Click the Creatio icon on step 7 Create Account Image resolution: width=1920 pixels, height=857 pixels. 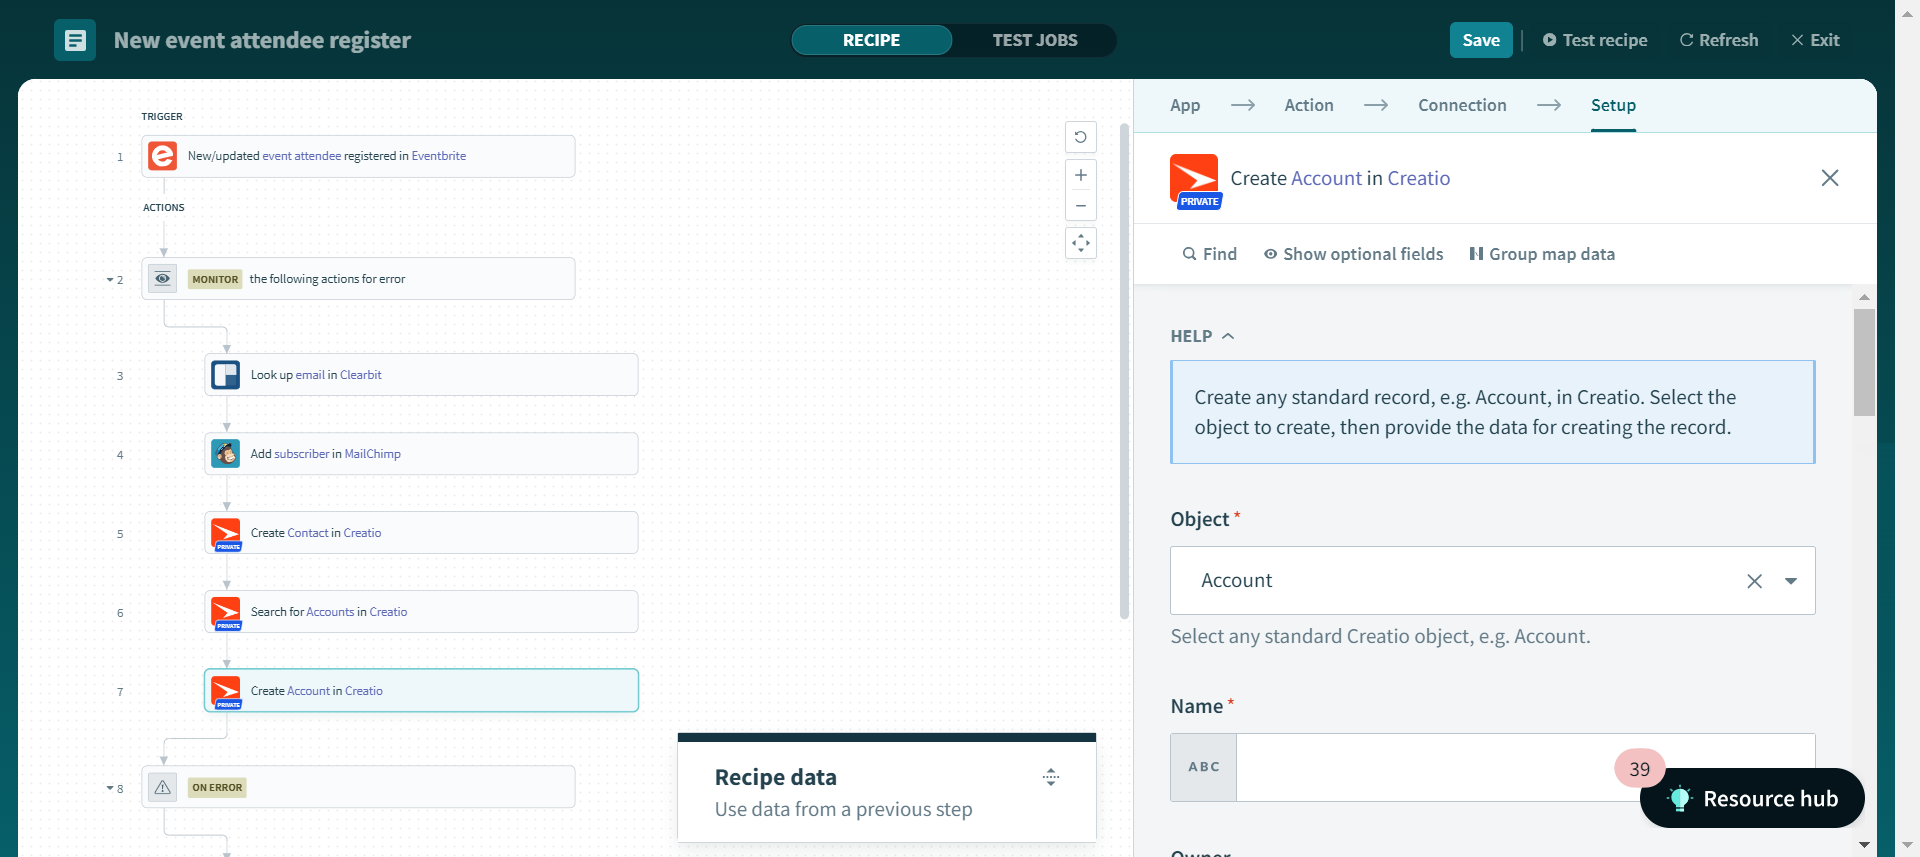point(226,691)
